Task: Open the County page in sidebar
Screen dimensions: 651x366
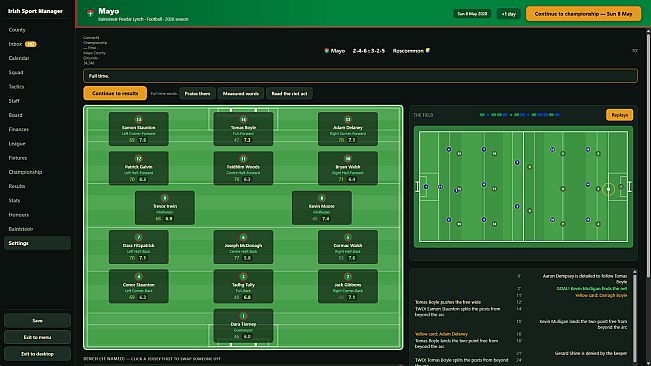Action: 37,30
